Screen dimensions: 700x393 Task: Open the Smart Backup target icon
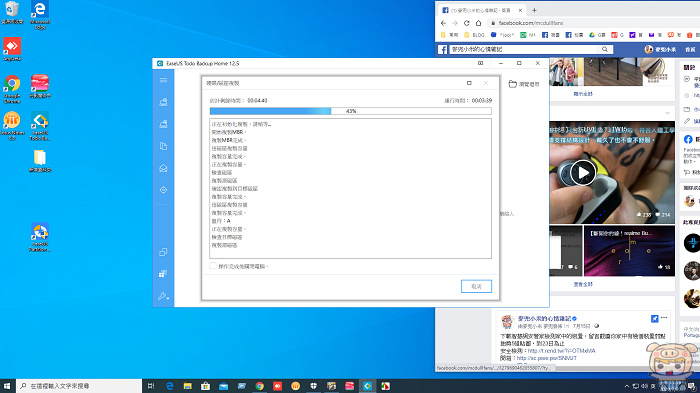tap(163, 190)
